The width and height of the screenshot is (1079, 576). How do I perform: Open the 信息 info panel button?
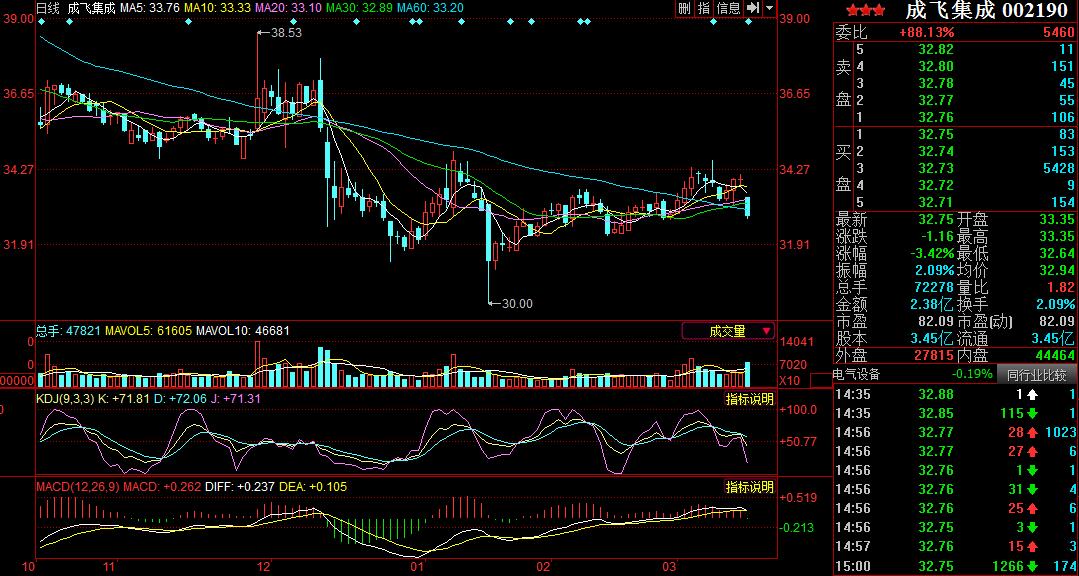729,8
